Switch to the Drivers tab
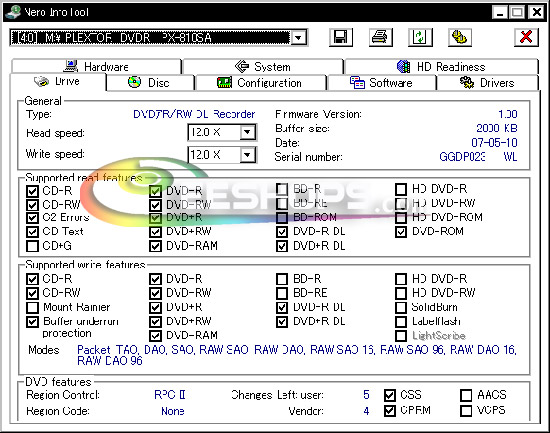 coord(487,83)
